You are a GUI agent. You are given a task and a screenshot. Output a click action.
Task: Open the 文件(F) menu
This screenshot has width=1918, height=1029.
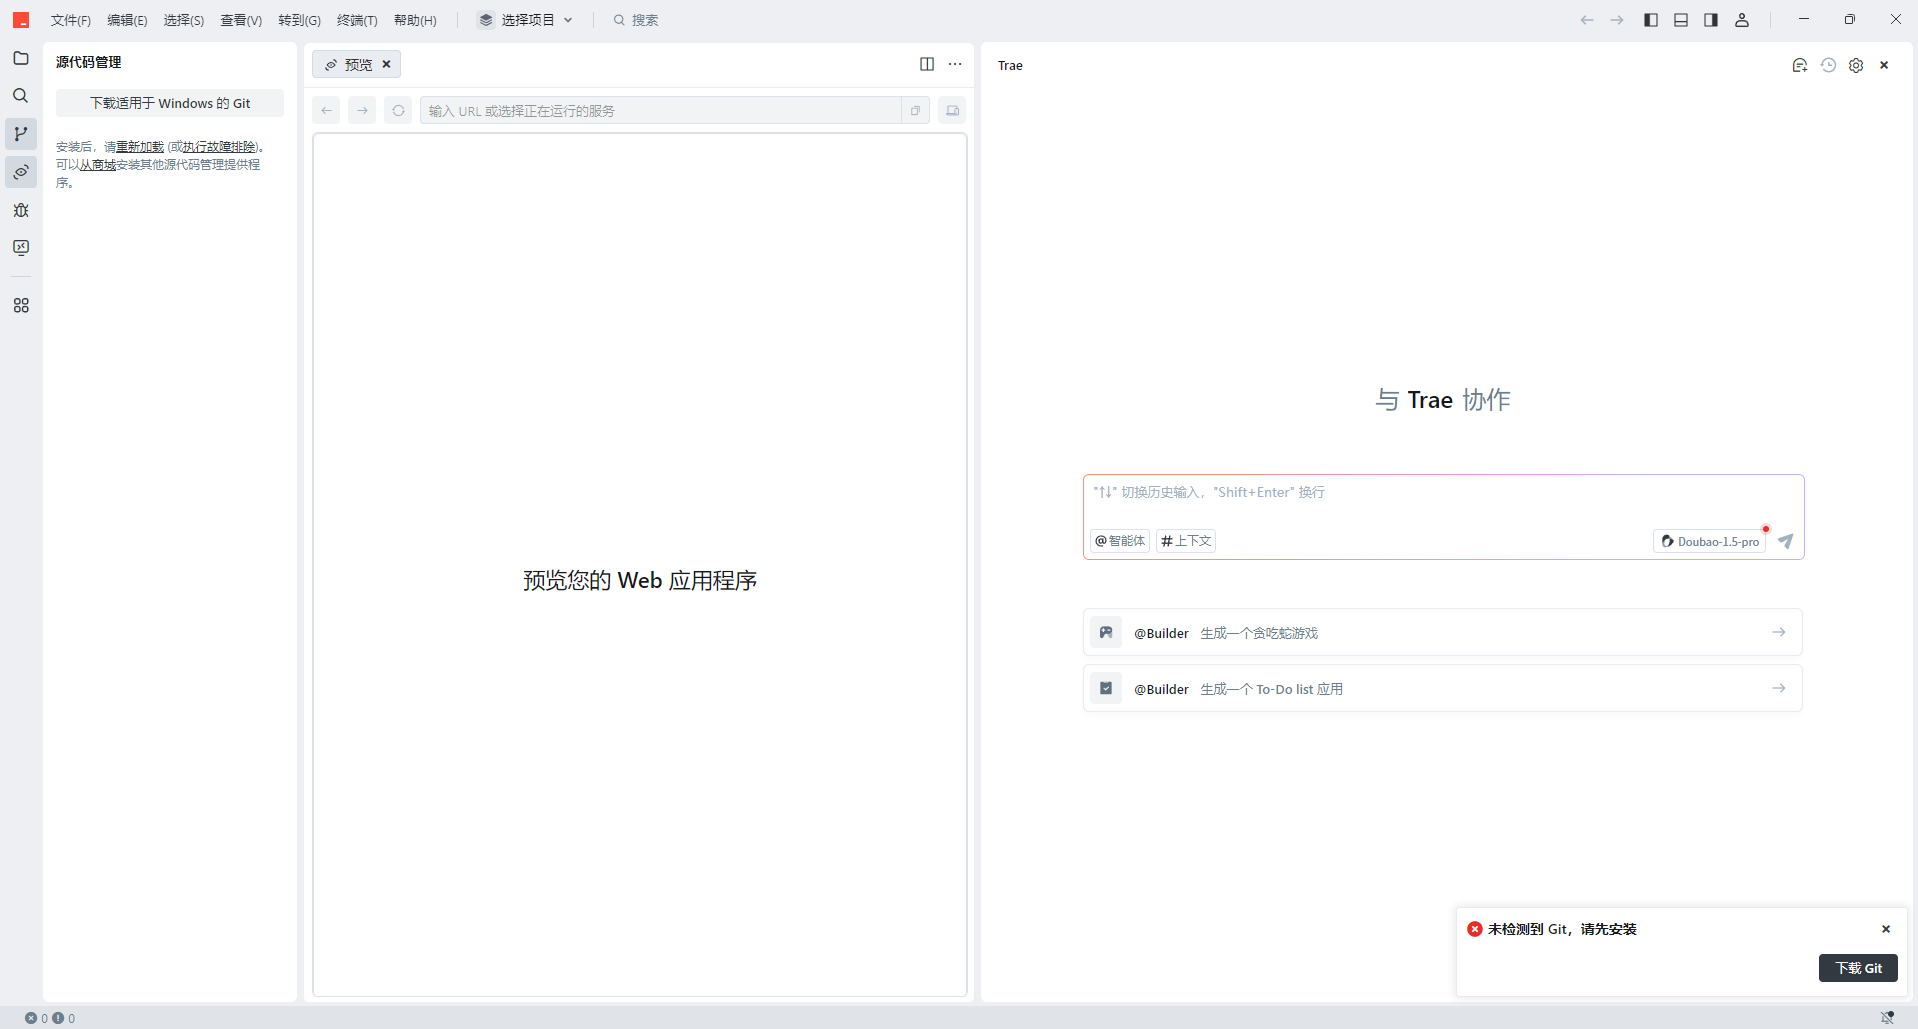pos(71,20)
